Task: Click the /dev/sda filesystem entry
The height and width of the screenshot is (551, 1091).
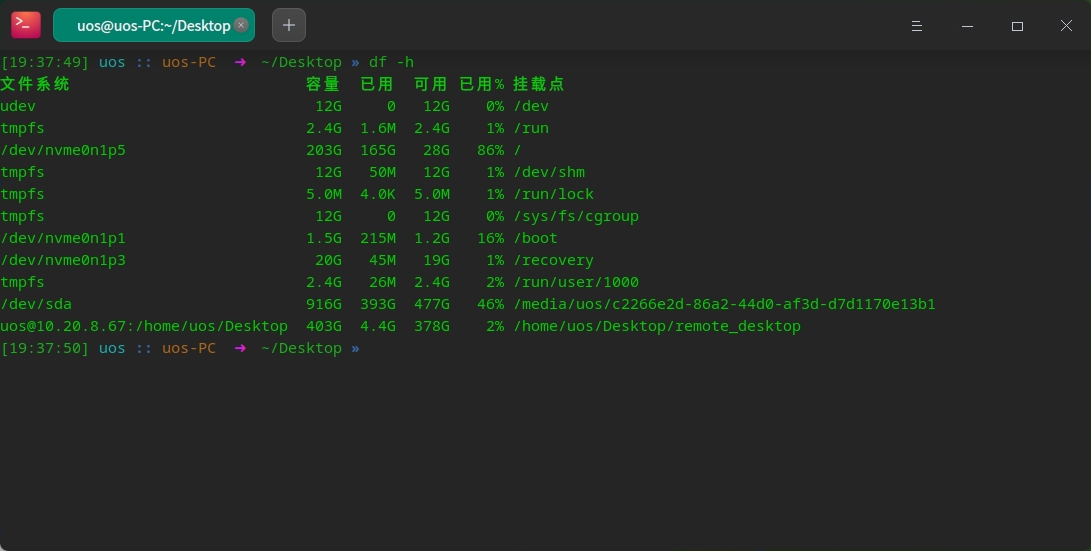Action: tap(36, 304)
